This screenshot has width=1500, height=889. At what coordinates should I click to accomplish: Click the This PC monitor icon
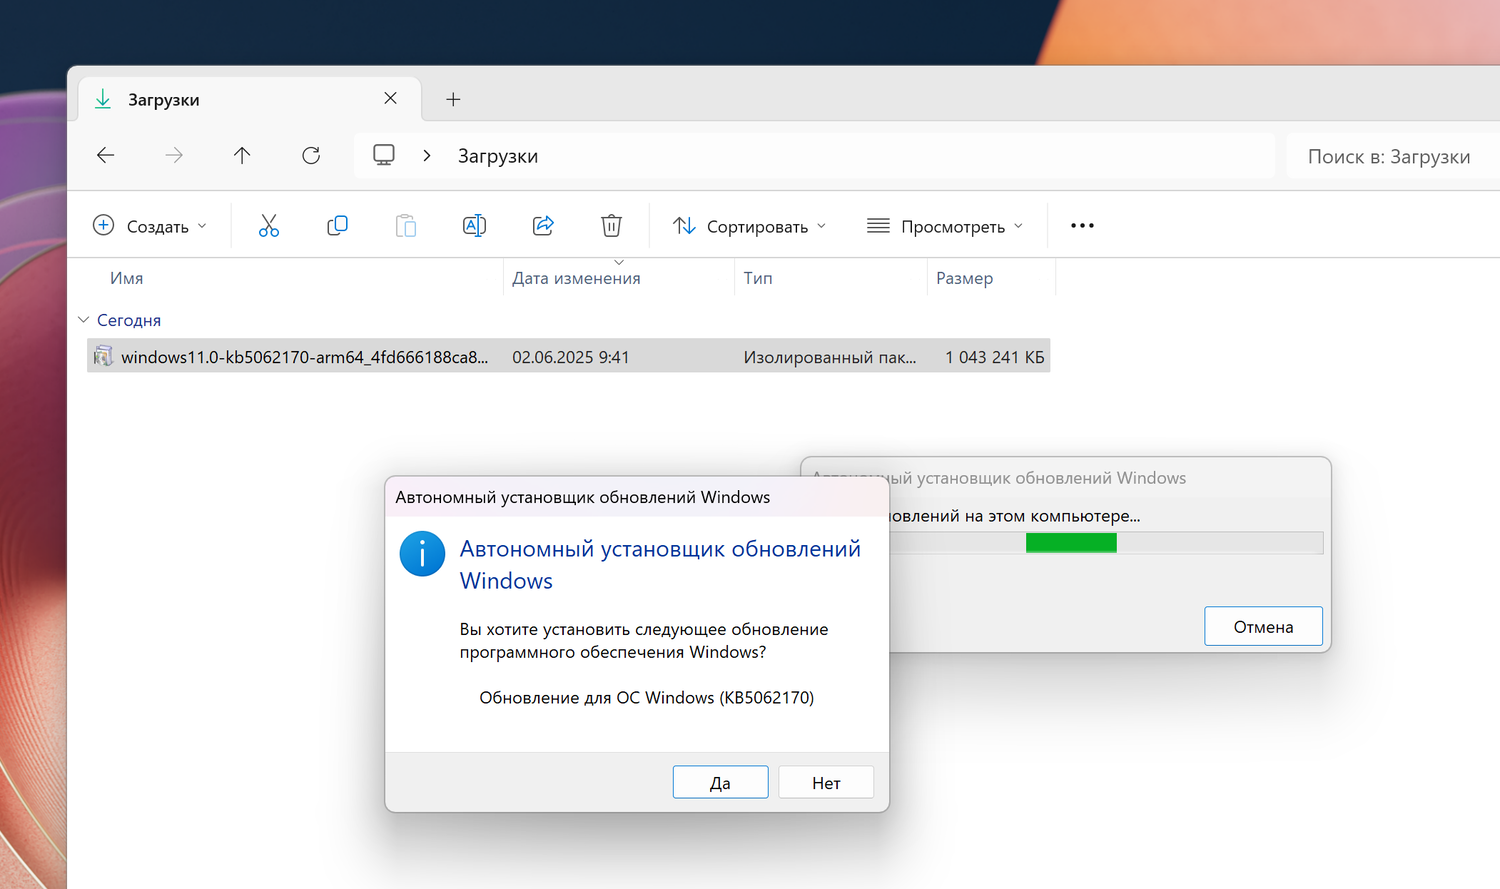[x=384, y=155]
